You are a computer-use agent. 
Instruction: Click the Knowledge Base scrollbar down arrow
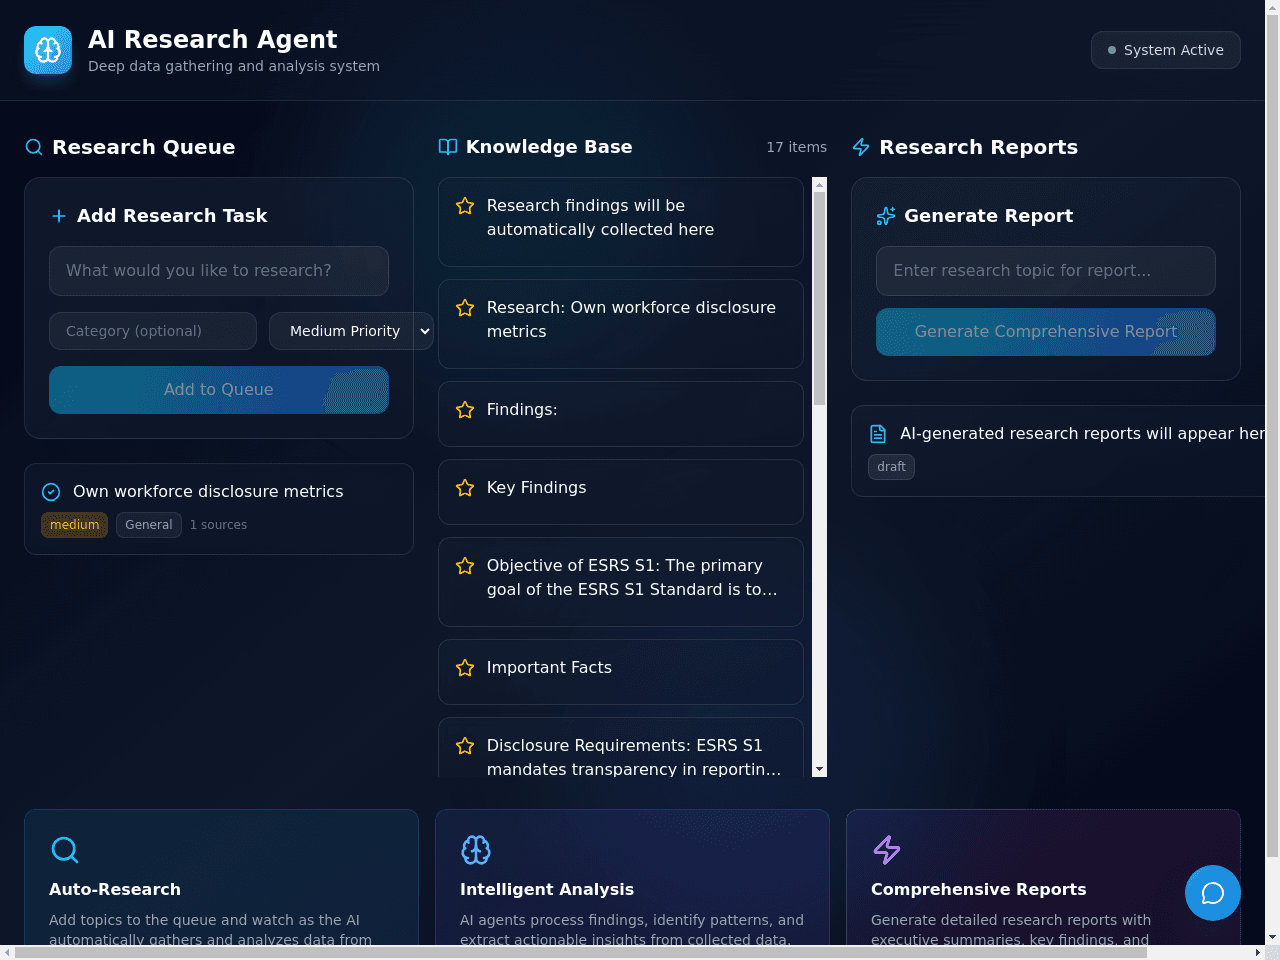(x=820, y=770)
